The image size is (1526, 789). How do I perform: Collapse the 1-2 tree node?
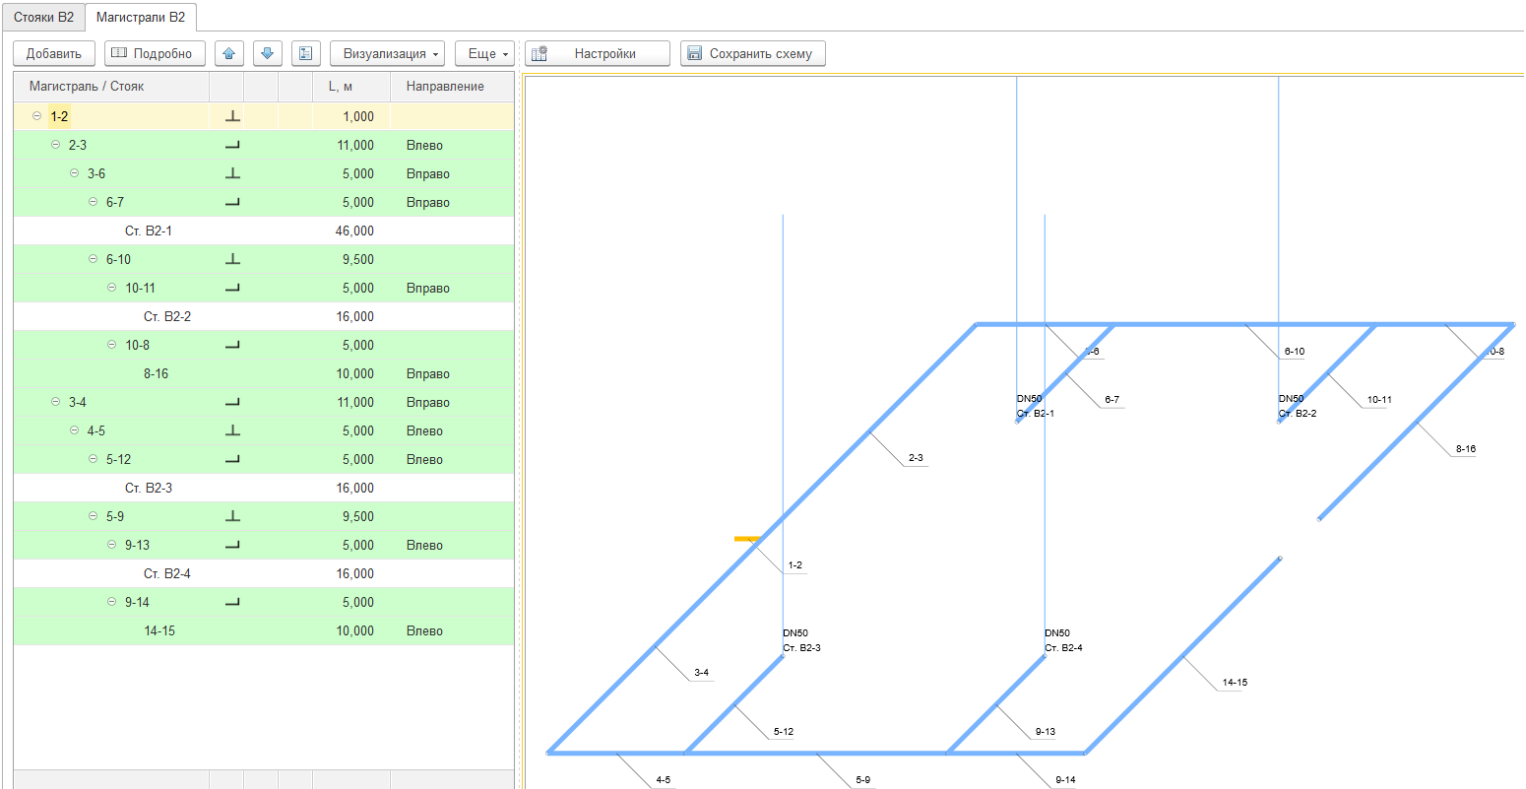37,117
